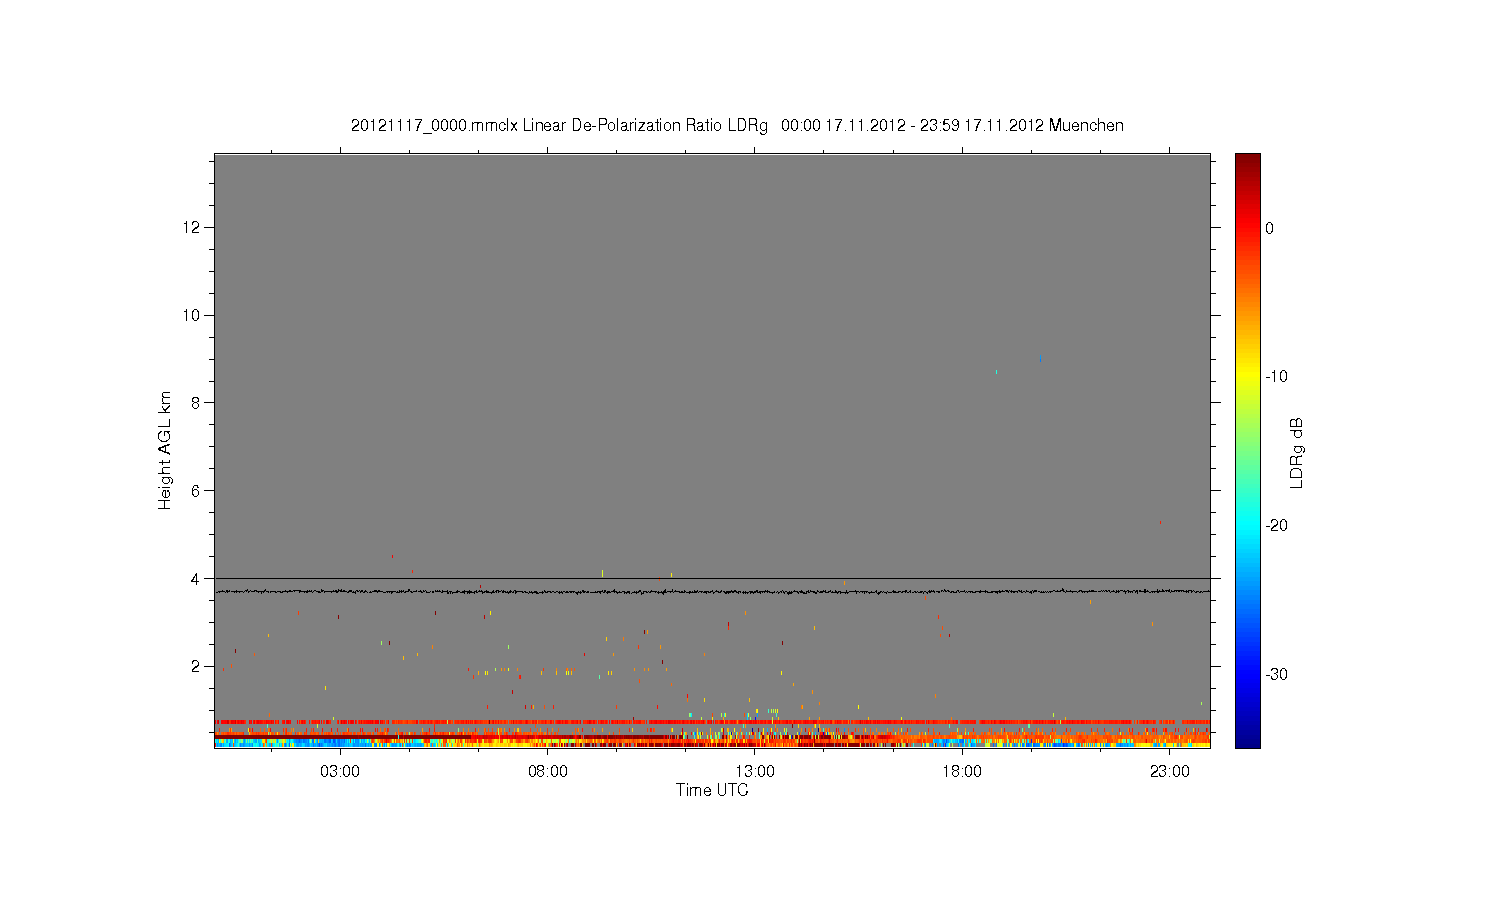Click the height tick label 8
This screenshot has width=1500, height=900.
pyautogui.click(x=197, y=403)
